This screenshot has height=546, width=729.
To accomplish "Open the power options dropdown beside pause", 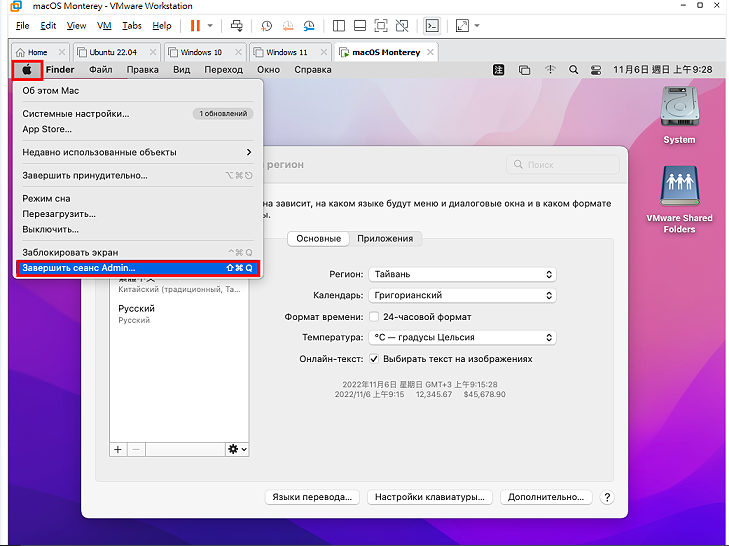I will coord(210,26).
